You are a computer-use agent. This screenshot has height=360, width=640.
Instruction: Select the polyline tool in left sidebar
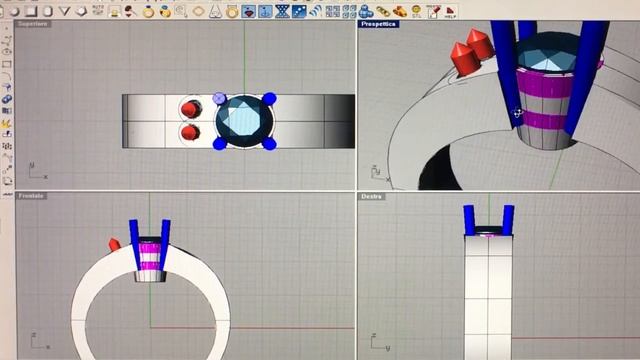[x=7, y=40]
